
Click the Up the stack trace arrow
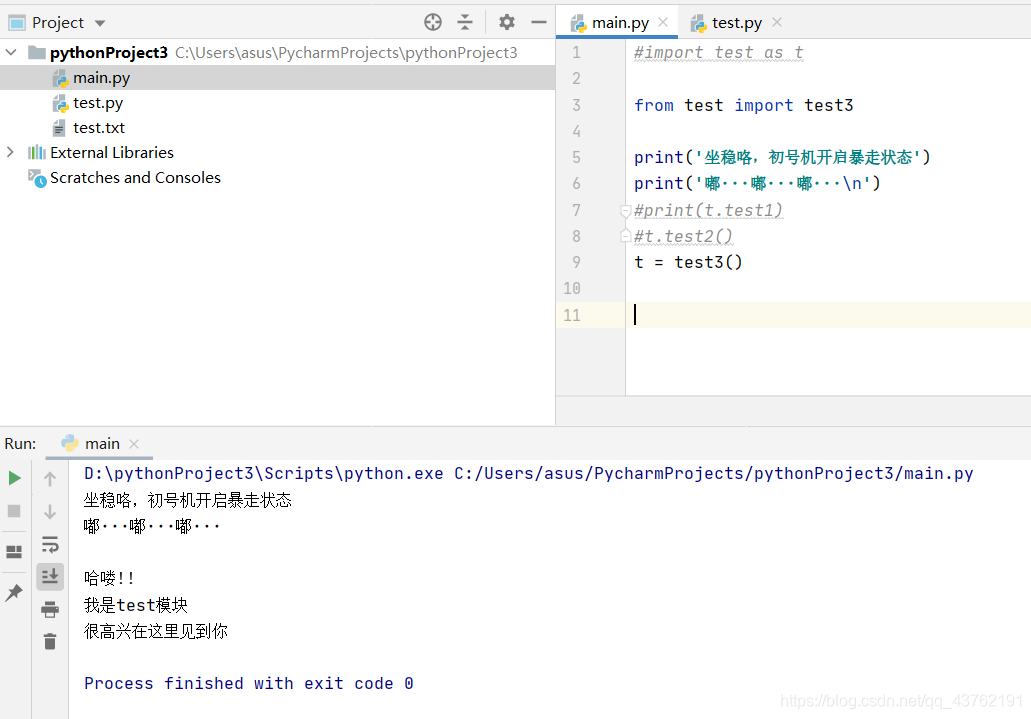(x=50, y=479)
